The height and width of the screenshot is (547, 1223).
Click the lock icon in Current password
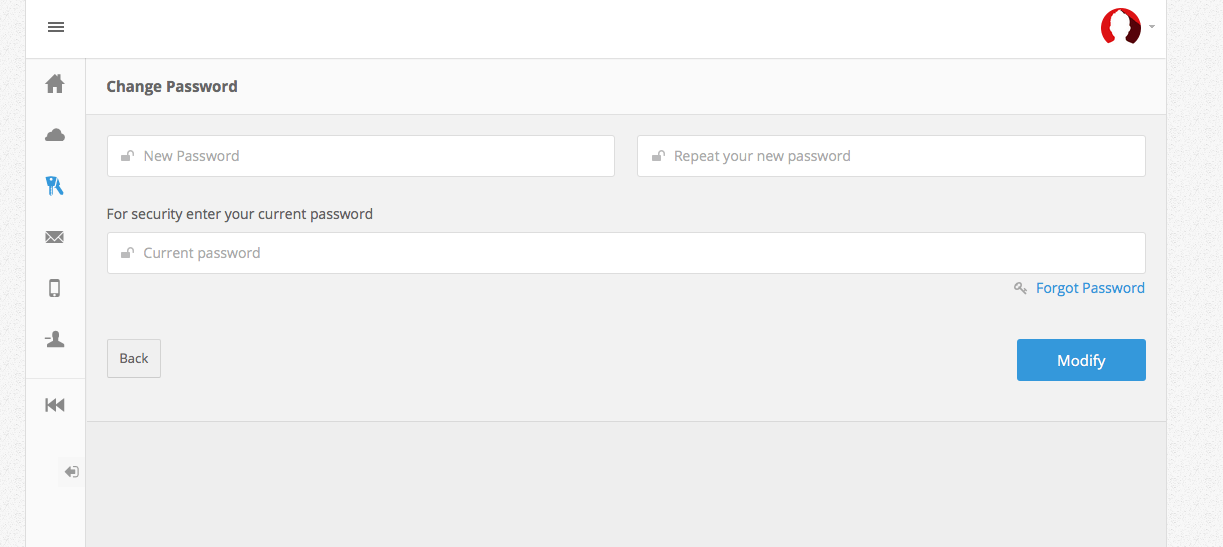(x=127, y=253)
